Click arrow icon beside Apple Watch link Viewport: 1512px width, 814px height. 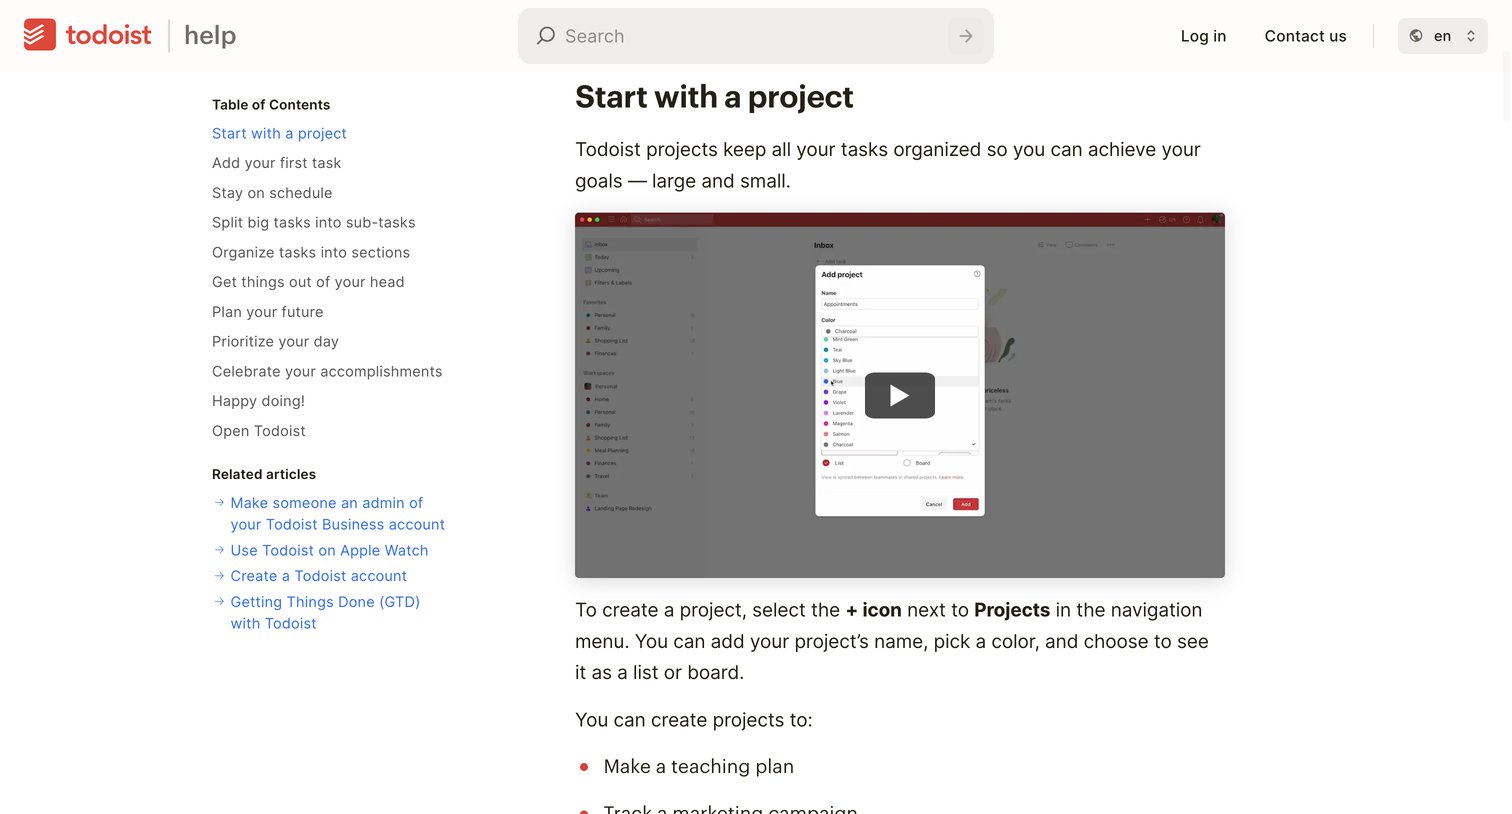(x=219, y=550)
